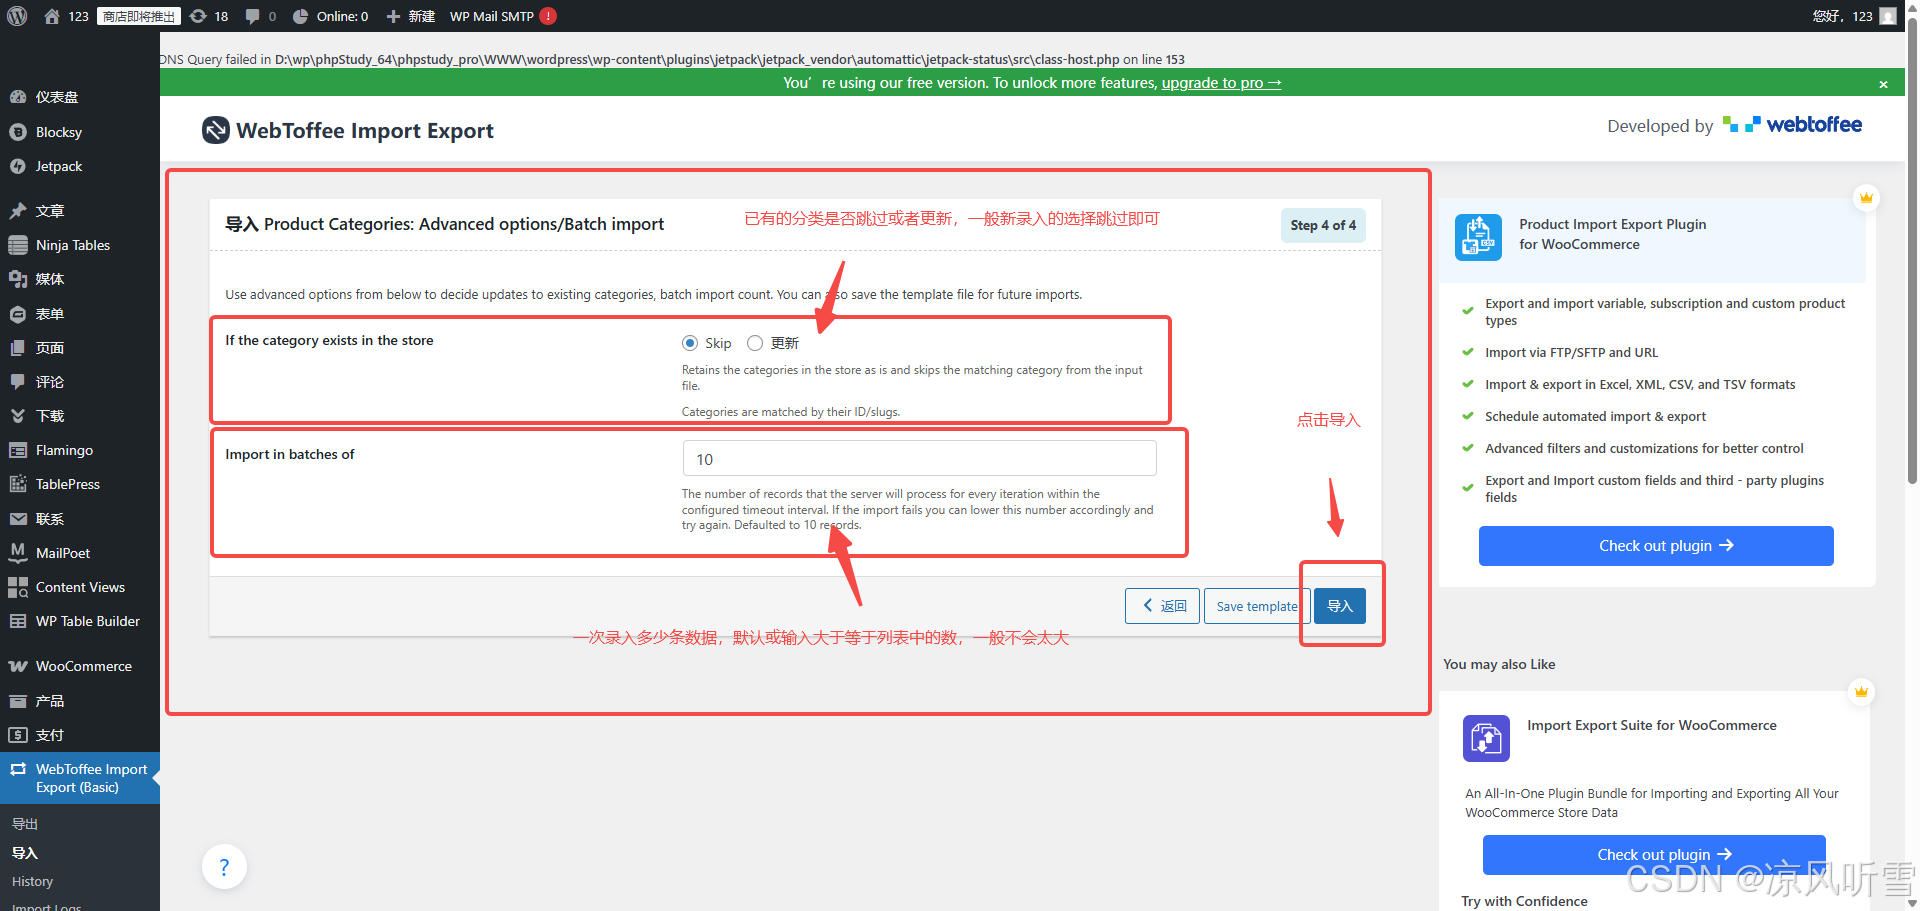Click the 'You may also Like' heading

pos(1499,664)
